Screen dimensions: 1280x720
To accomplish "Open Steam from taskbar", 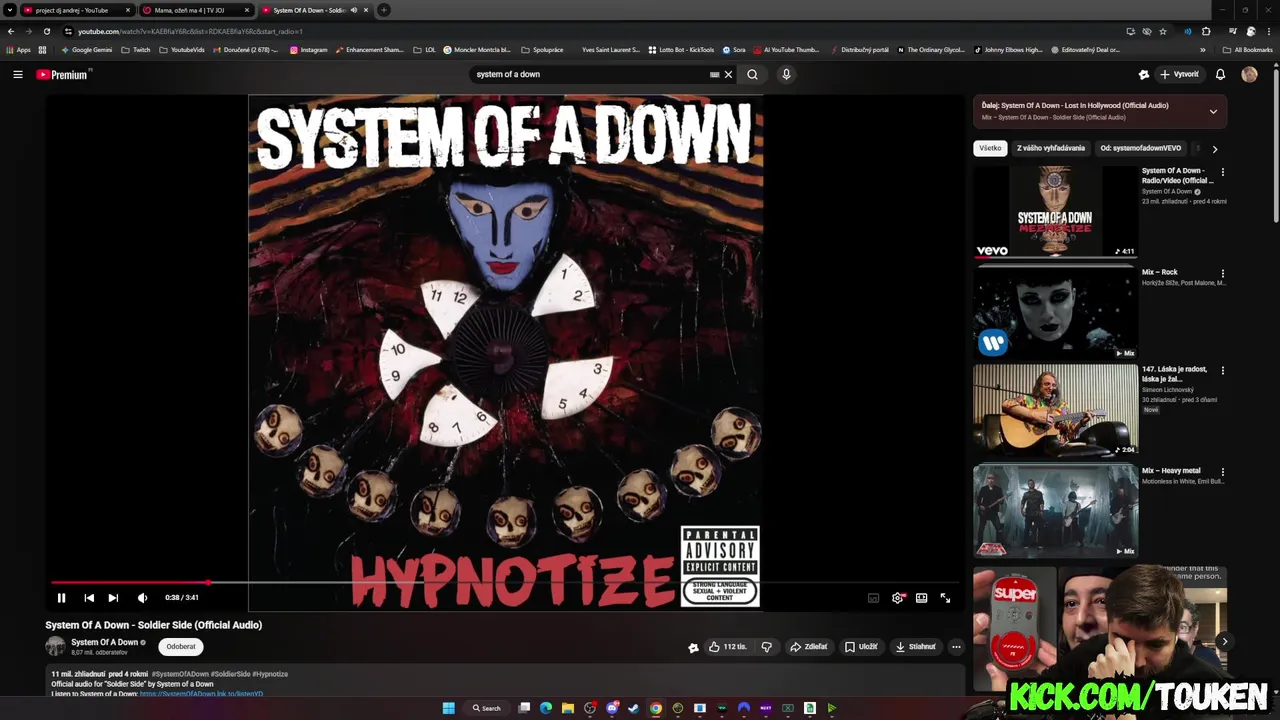I will tap(633, 708).
